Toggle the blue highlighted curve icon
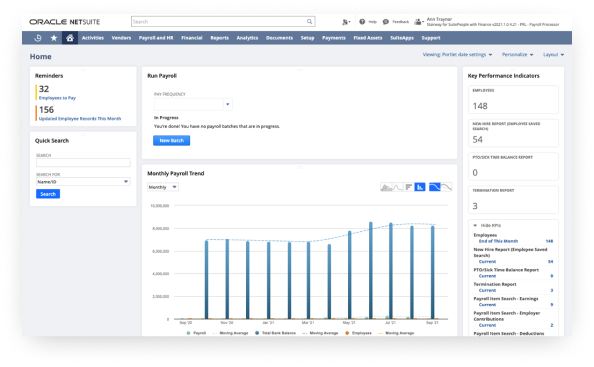 (435, 187)
